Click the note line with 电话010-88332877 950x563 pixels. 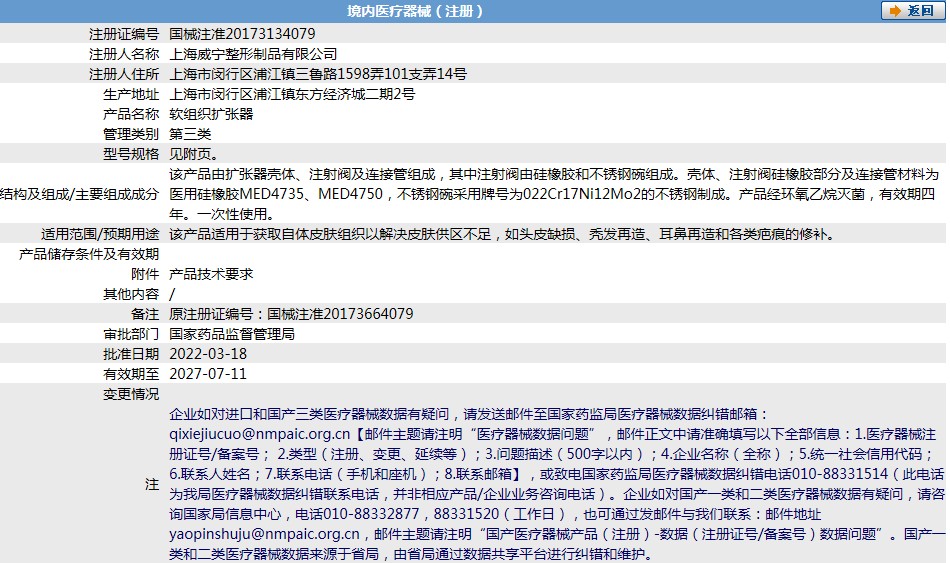coord(495,514)
